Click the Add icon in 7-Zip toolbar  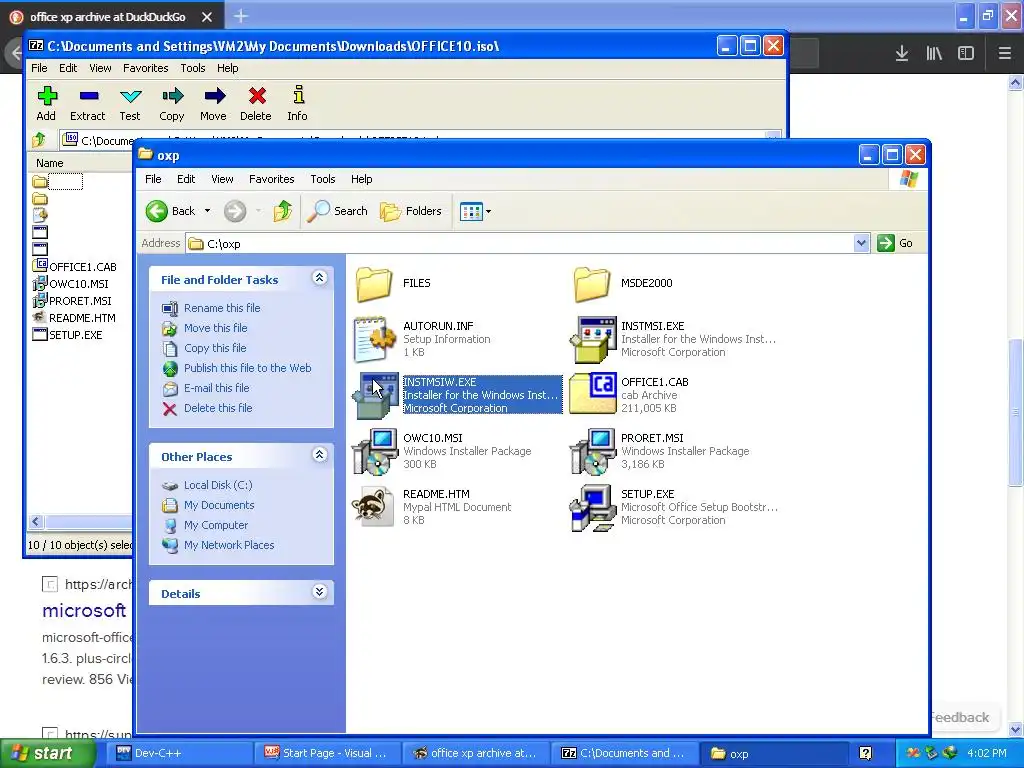click(46, 96)
